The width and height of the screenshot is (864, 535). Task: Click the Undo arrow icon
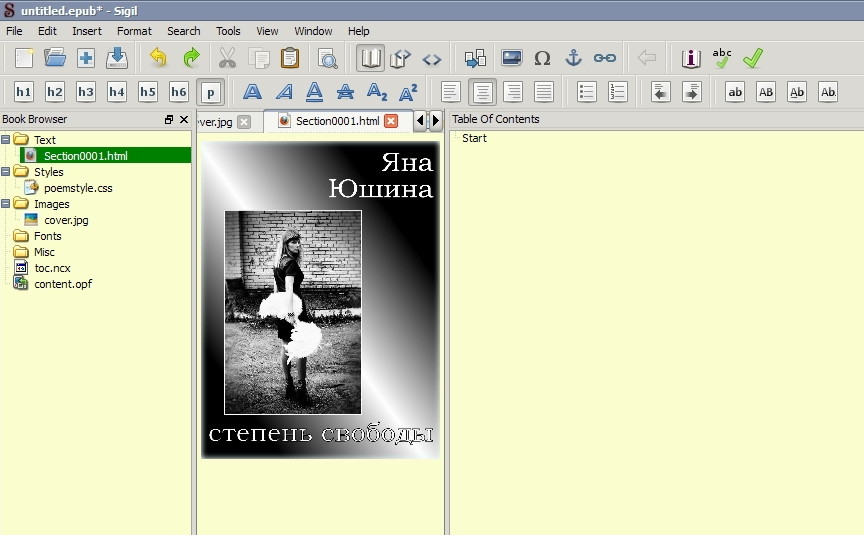click(x=158, y=58)
